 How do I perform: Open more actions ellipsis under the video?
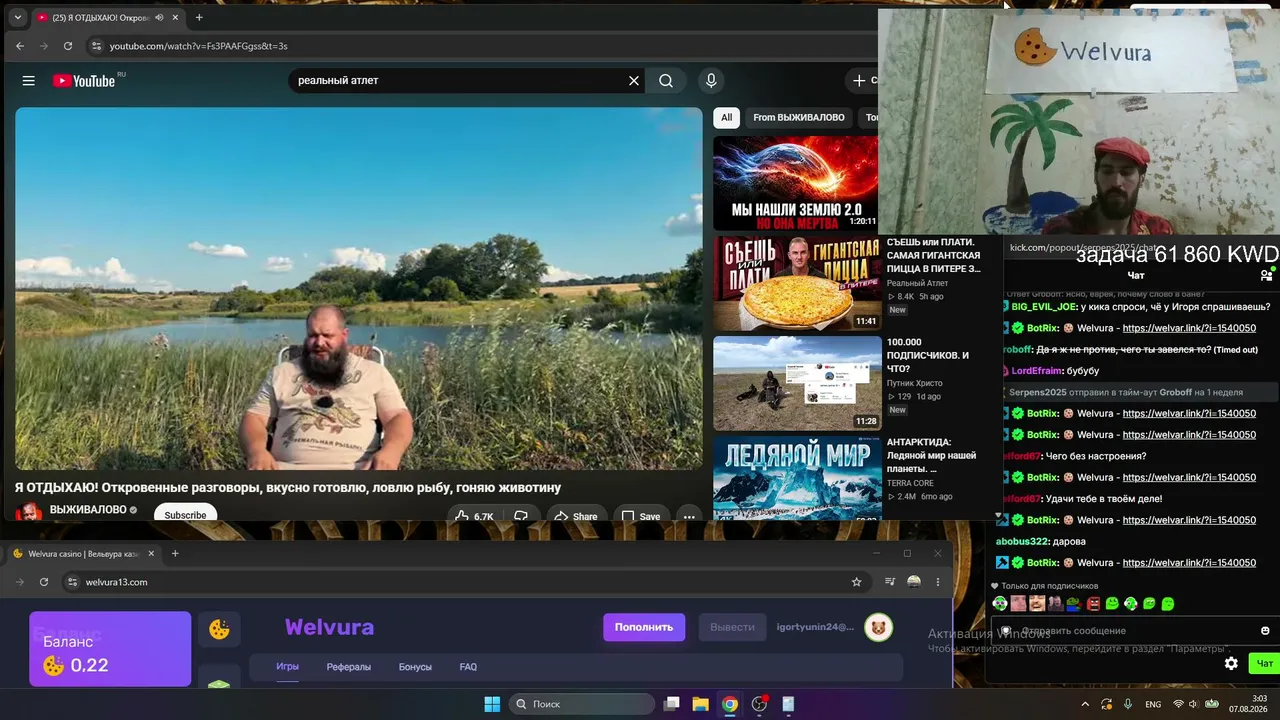pyautogui.click(x=689, y=516)
